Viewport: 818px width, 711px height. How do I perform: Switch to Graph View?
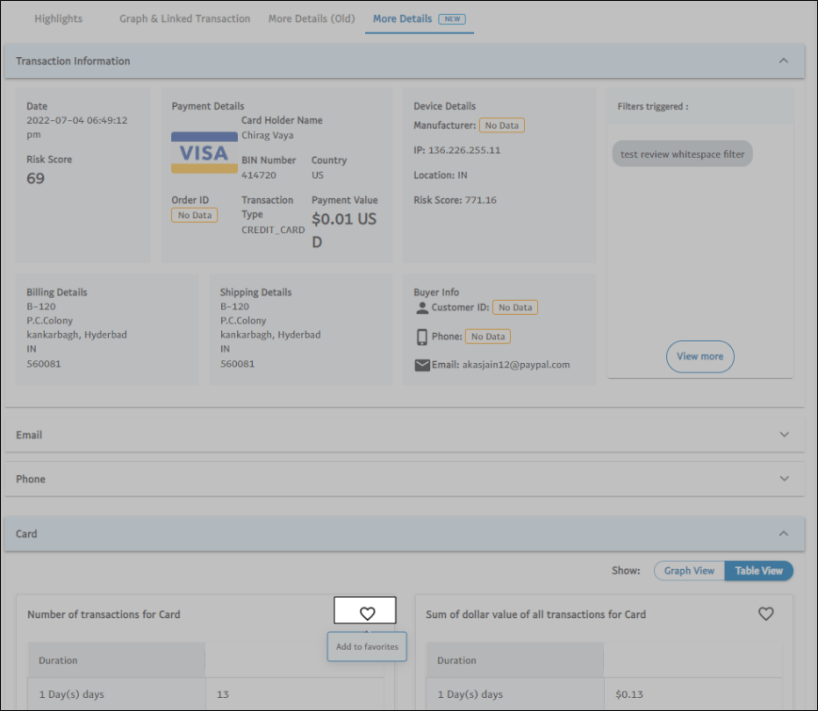tap(689, 571)
